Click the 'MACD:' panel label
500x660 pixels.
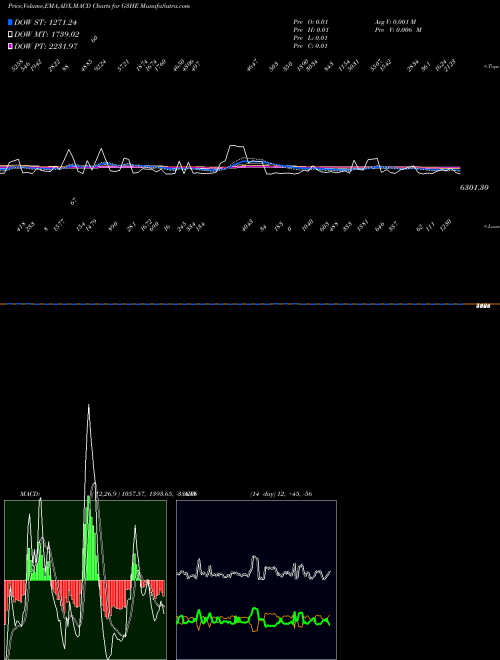click(30, 493)
